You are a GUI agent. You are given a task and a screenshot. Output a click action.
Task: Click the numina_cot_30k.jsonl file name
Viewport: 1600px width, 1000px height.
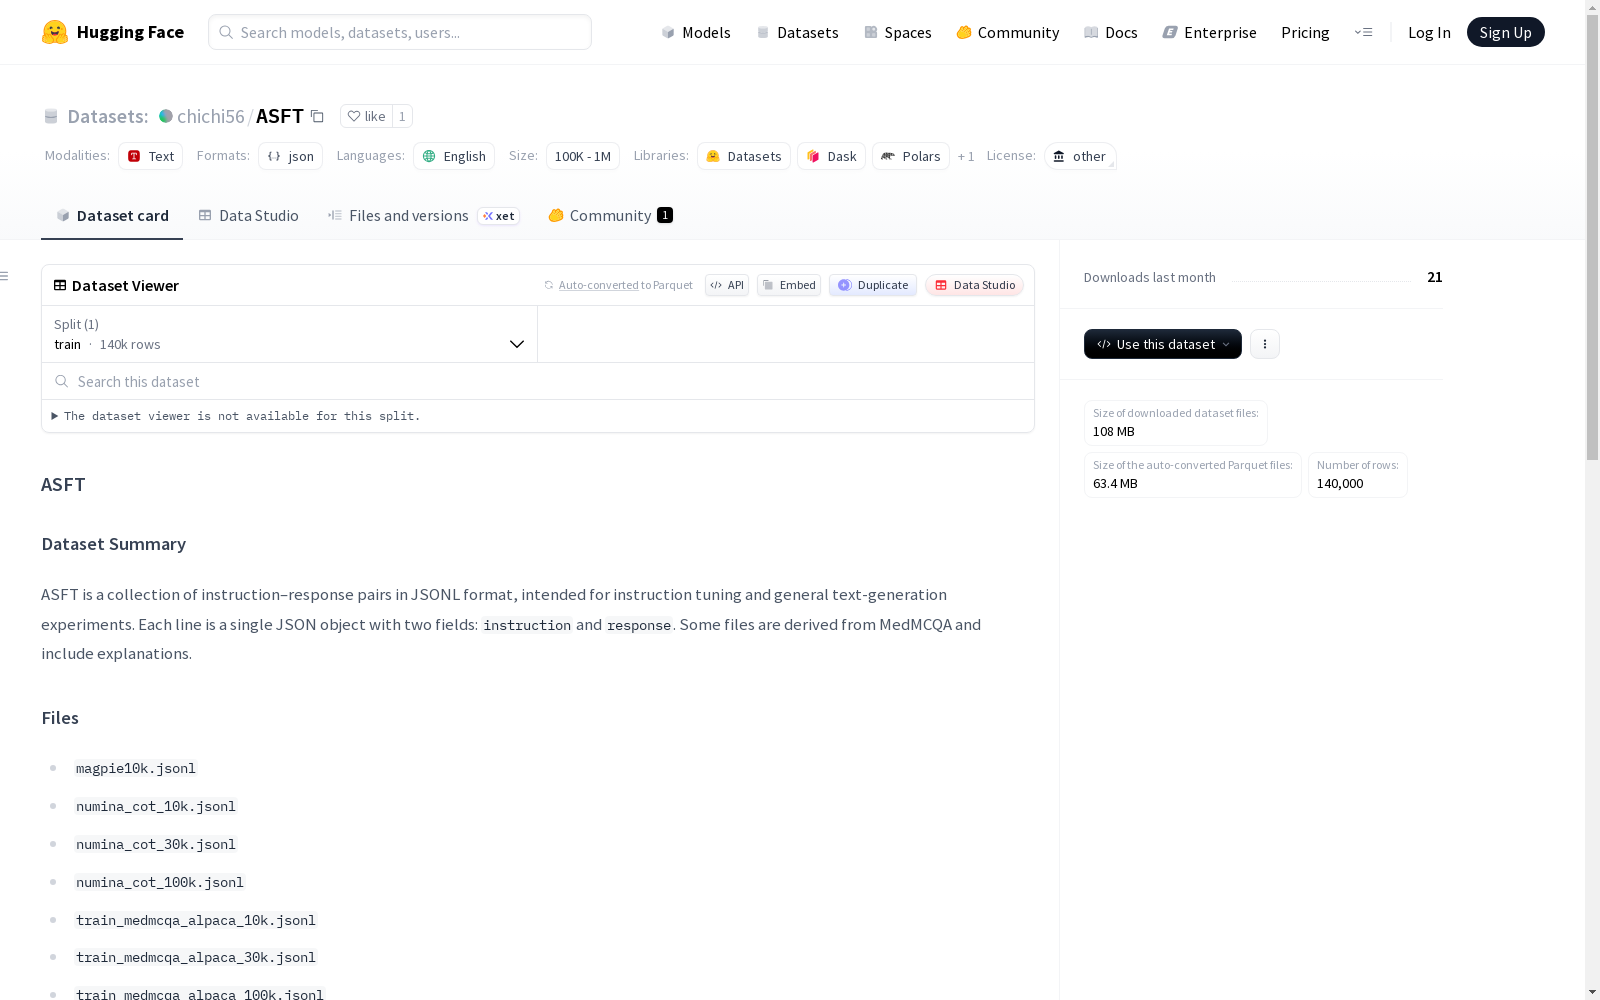tap(156, 844)
